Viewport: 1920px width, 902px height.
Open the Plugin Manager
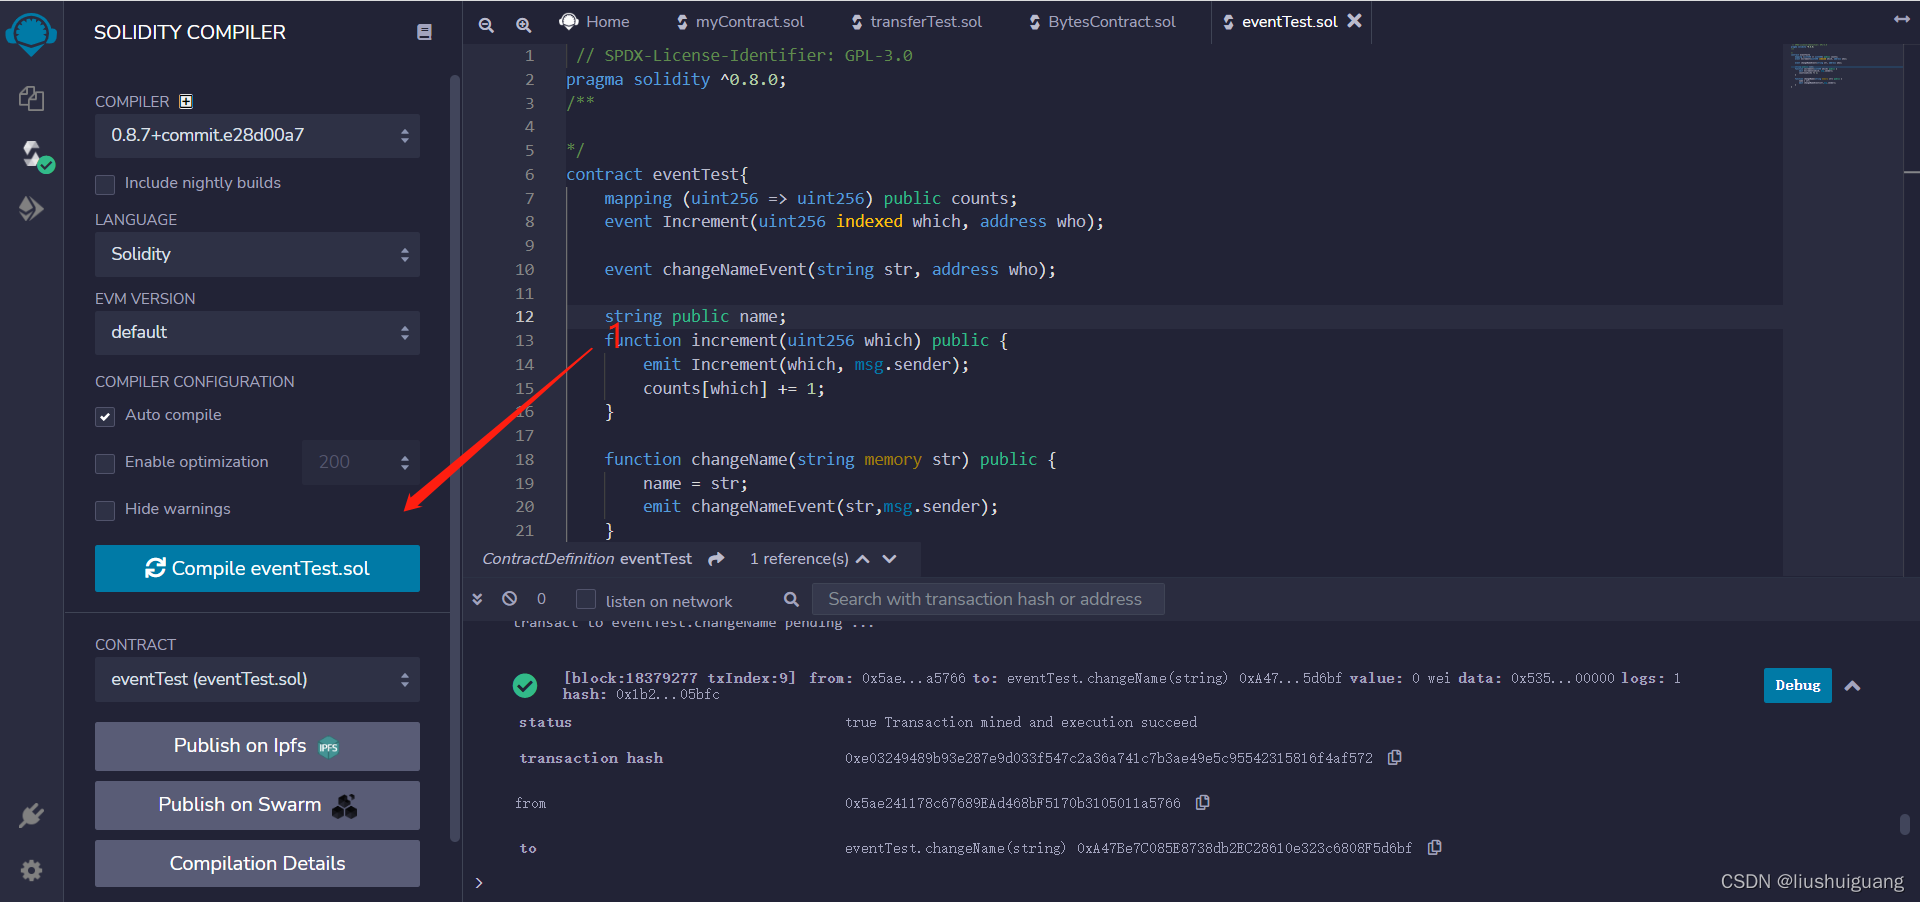(31, 815)
